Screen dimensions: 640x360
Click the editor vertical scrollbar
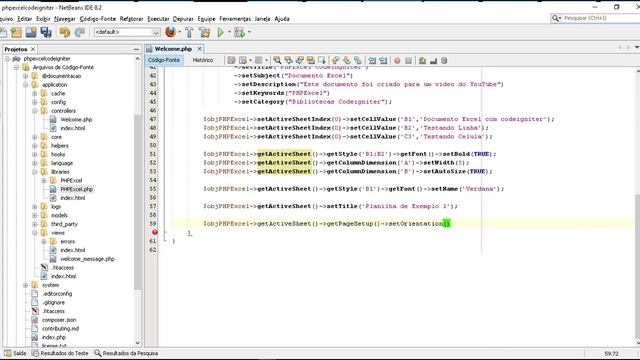coord(637,265)
